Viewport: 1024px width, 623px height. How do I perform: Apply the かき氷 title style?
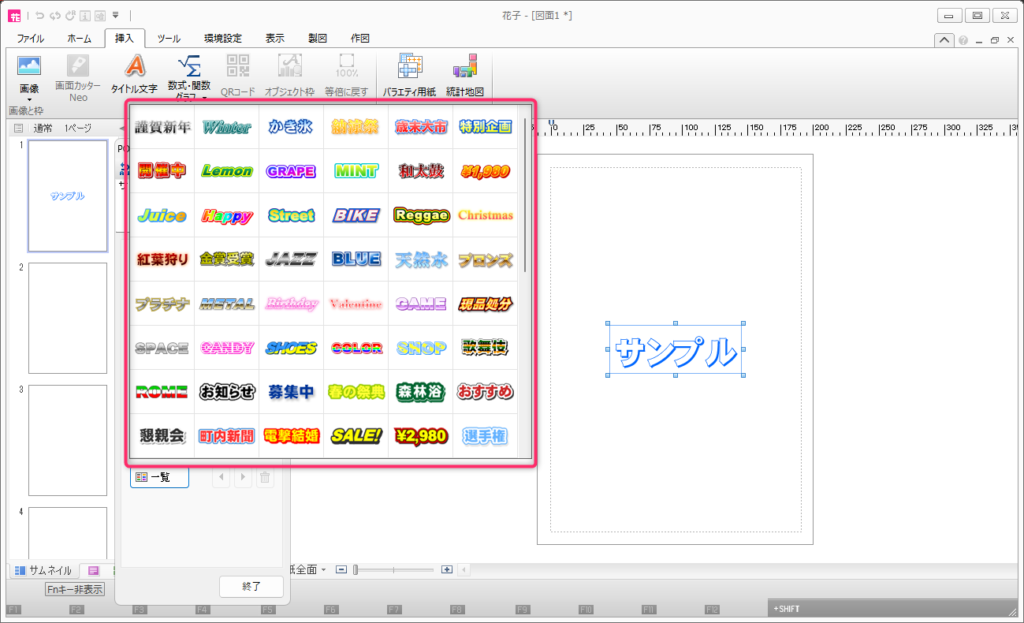[x=291, y=127]
